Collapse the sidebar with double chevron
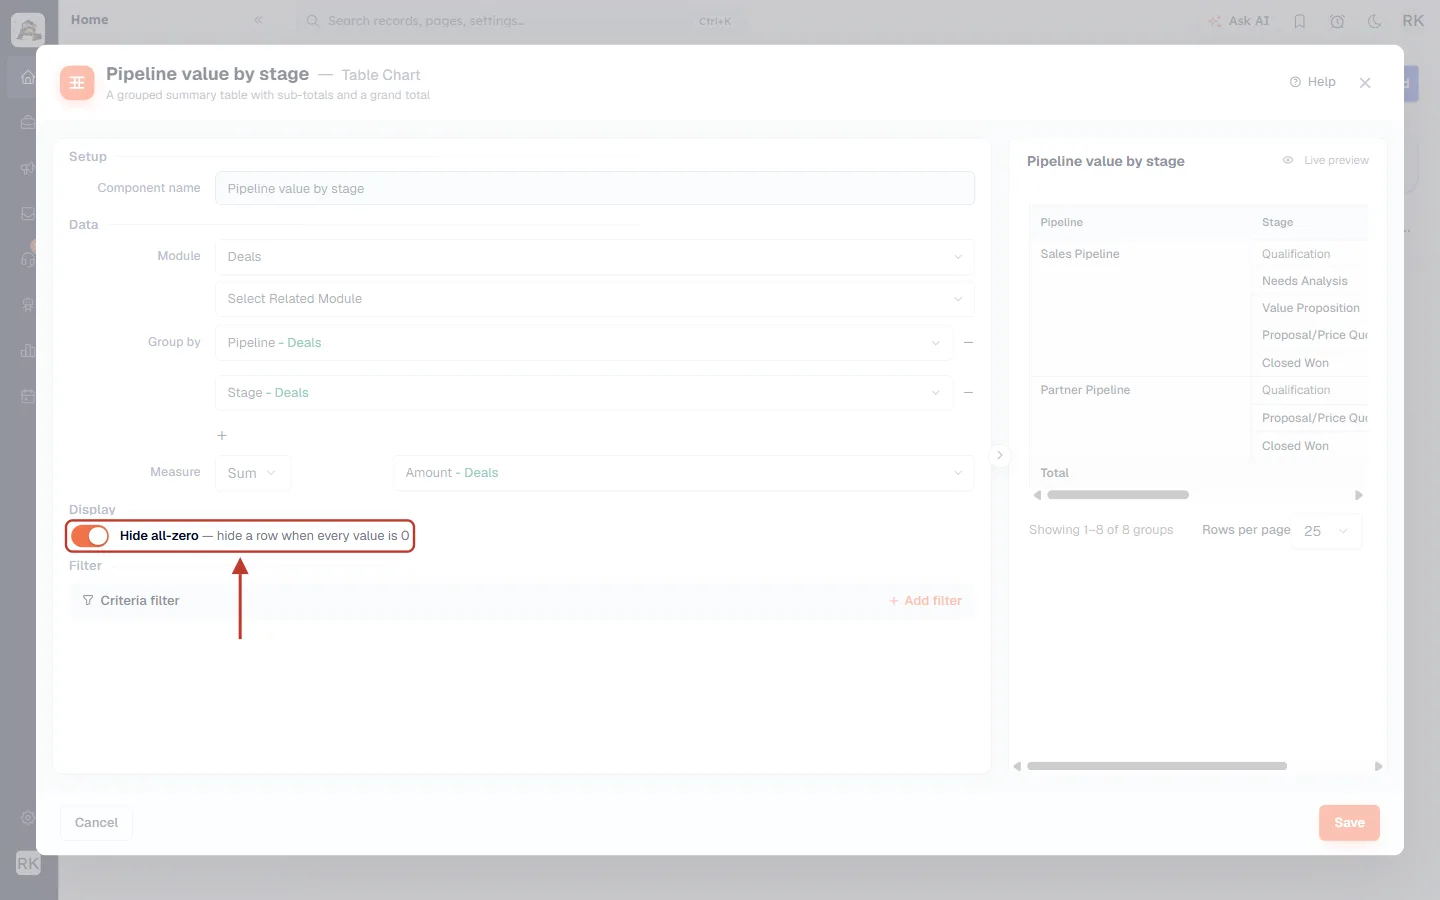Image resolution: width=1440 pixels, height=900 pixels. (258, 20)
